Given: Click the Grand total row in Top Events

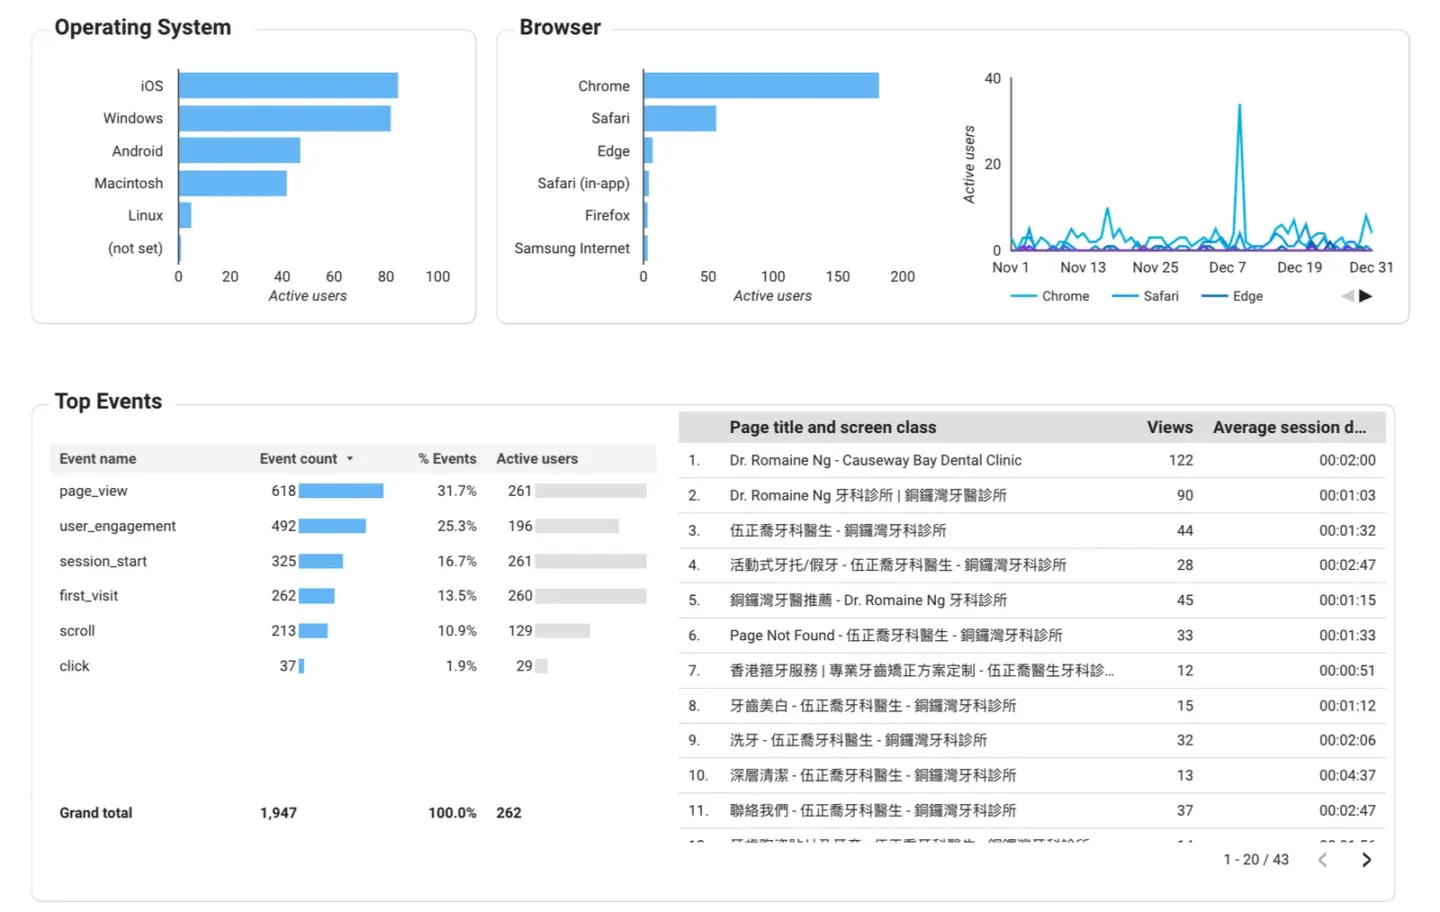Looking at the screenshot, I should pos(95,812).
